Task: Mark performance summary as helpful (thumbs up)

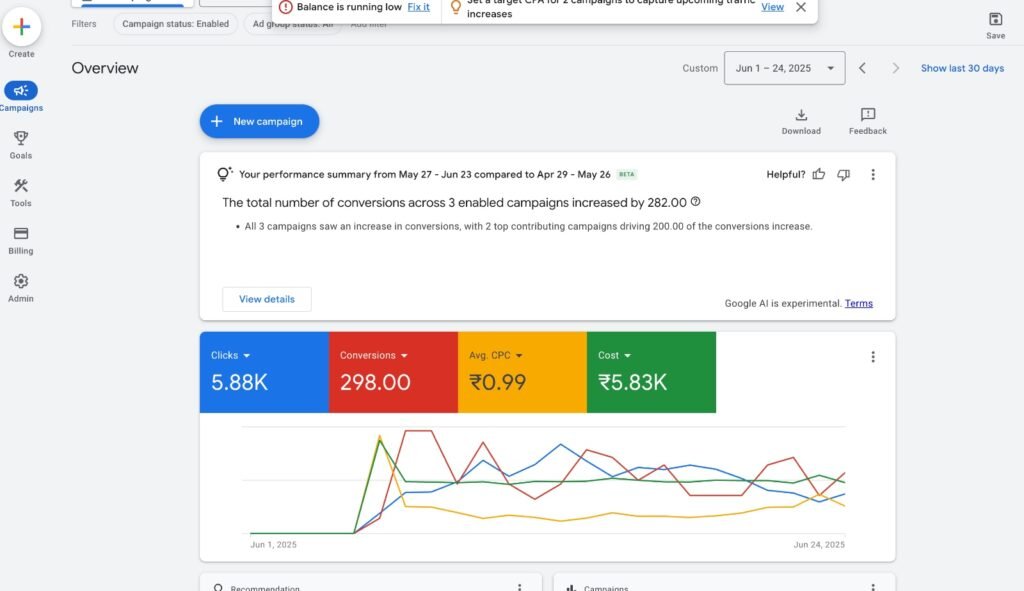Action: click(x=819, y=174)
